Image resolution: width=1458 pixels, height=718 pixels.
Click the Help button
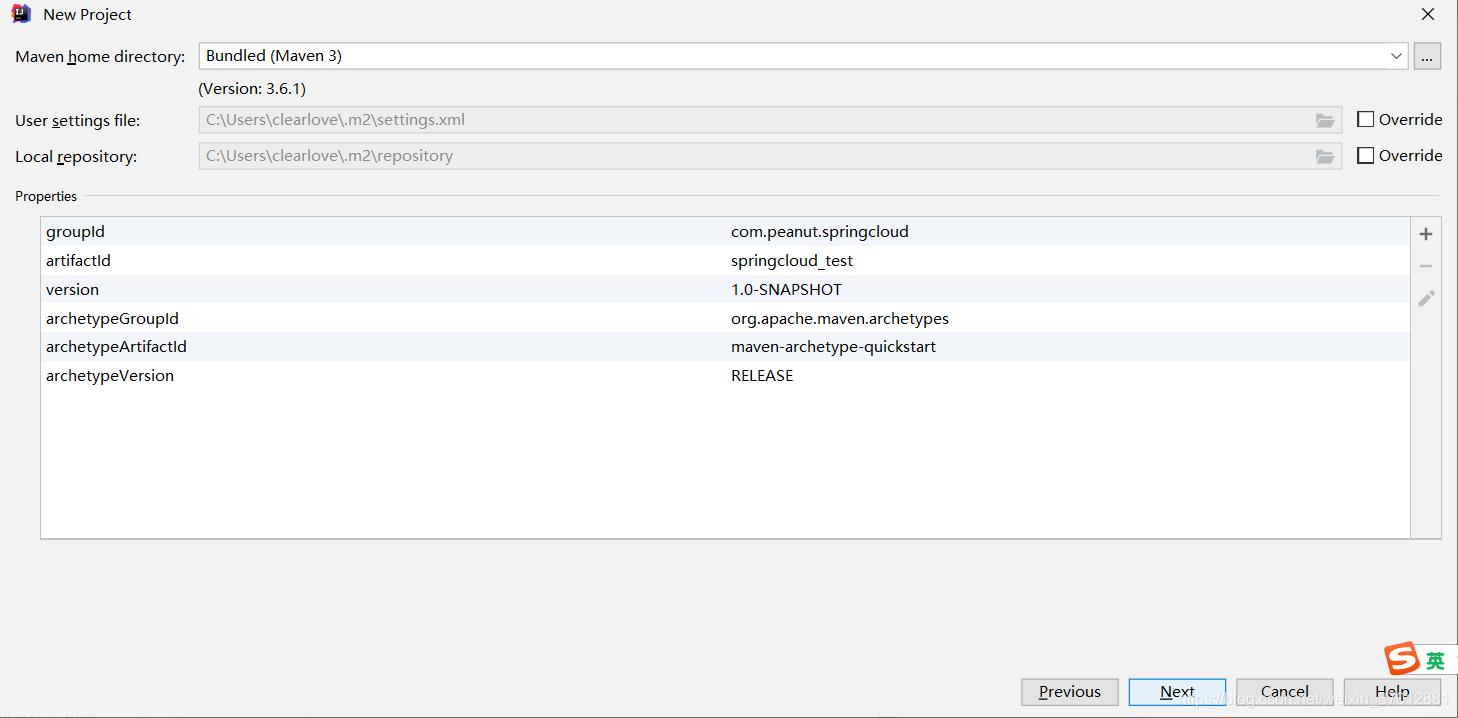[x=1392, y=691]
